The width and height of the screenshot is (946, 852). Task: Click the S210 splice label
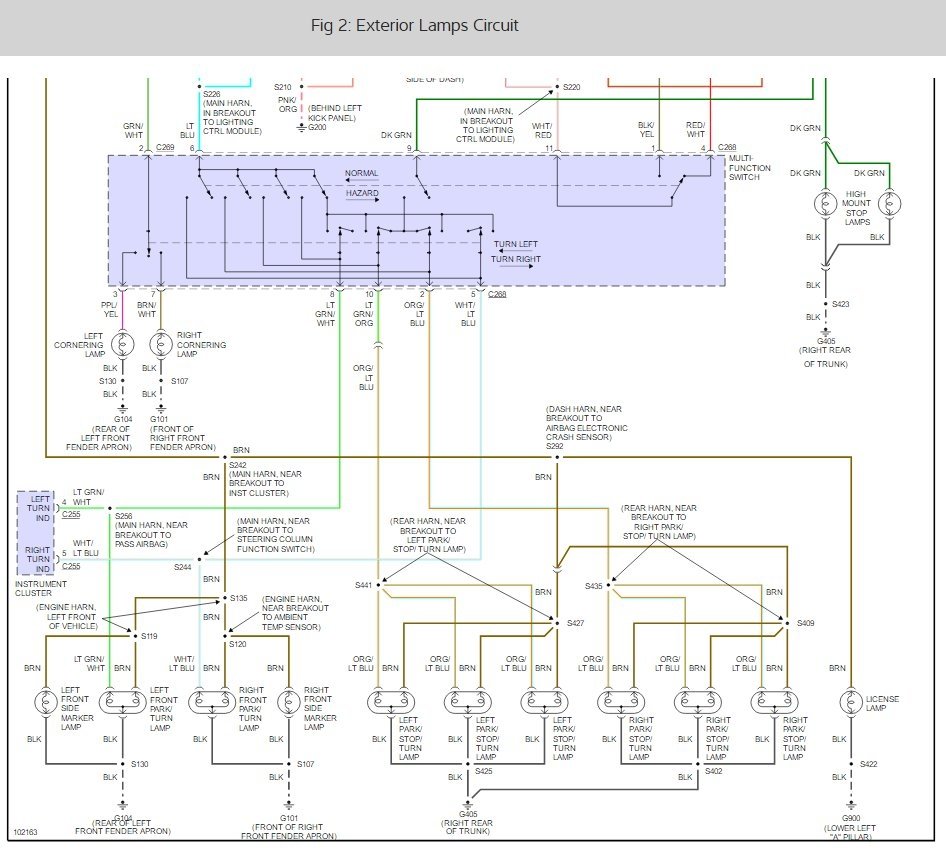[282, 87]
